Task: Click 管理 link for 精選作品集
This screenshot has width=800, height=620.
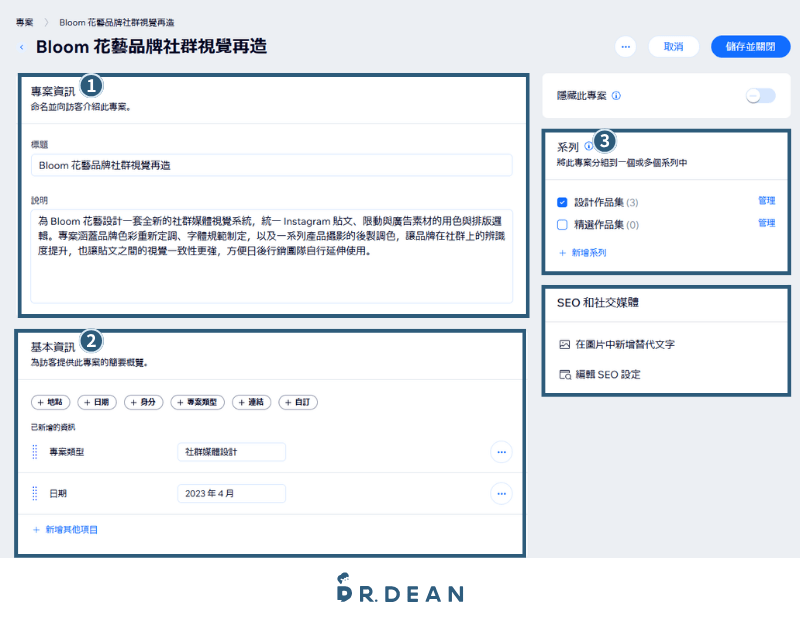Action: (766, 224)
